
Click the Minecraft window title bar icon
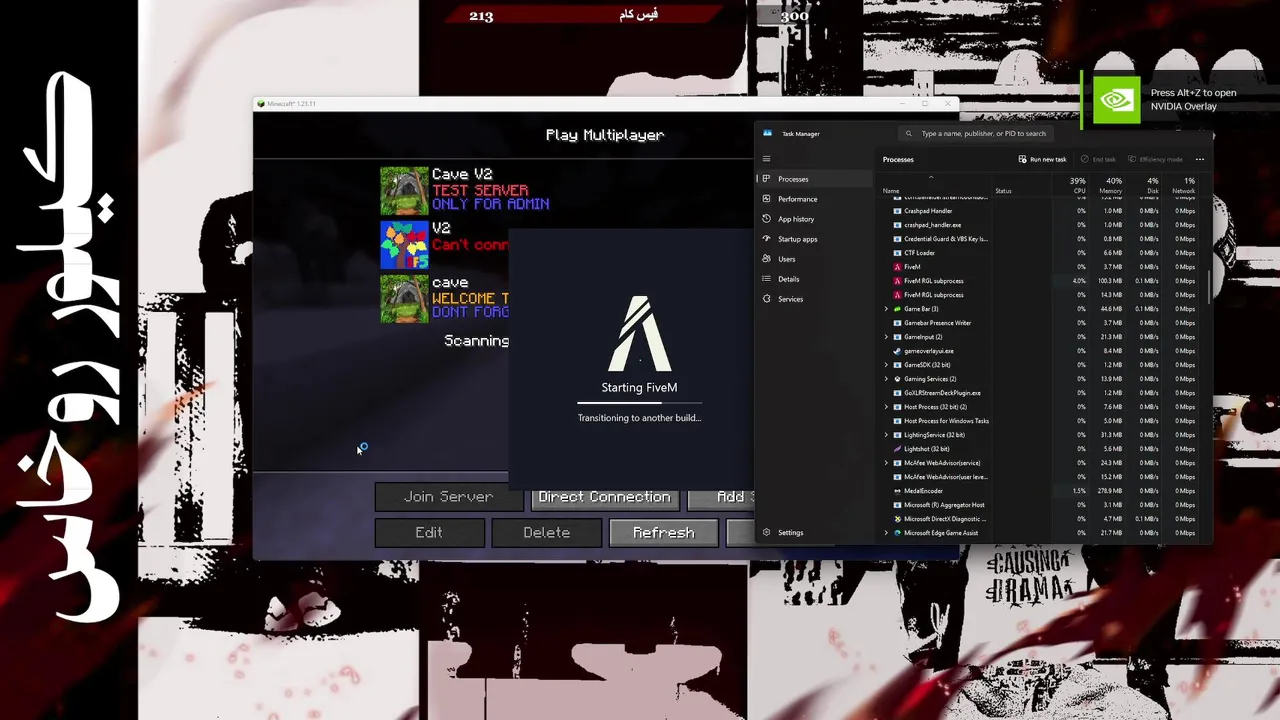pyautogui.click(x=261, y=104)
